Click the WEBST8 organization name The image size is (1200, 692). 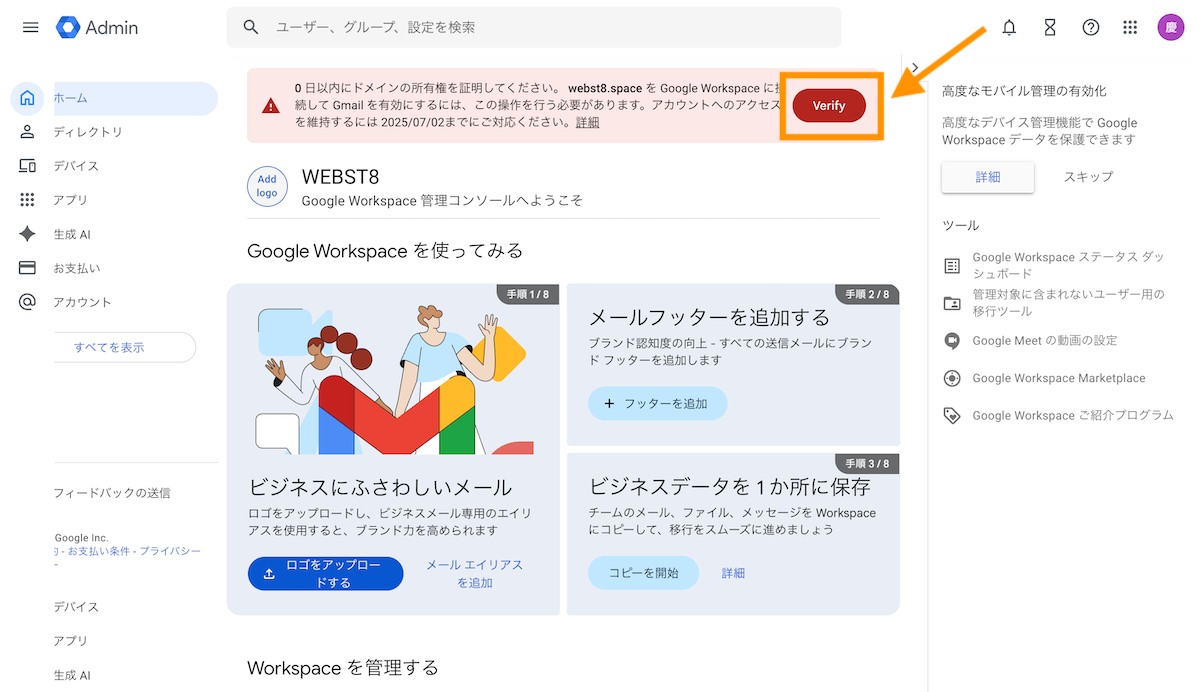point(340,177)
